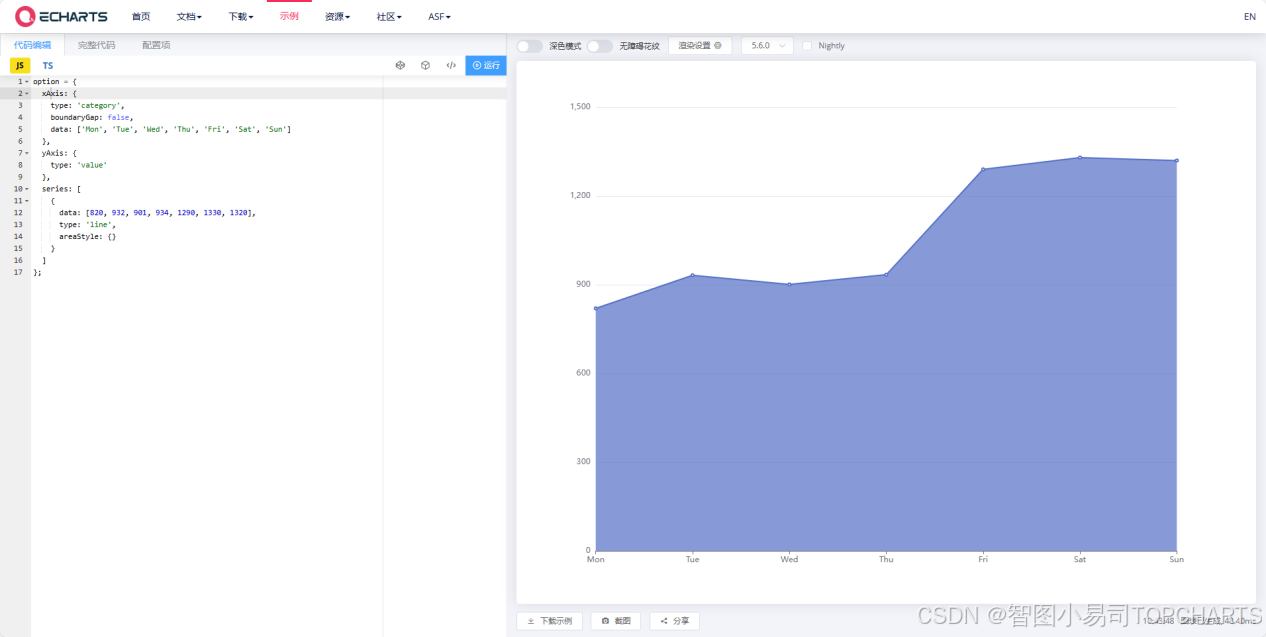1266x637 pixels.
Task: Switch editor language to TS
Action: click(48, 65)
